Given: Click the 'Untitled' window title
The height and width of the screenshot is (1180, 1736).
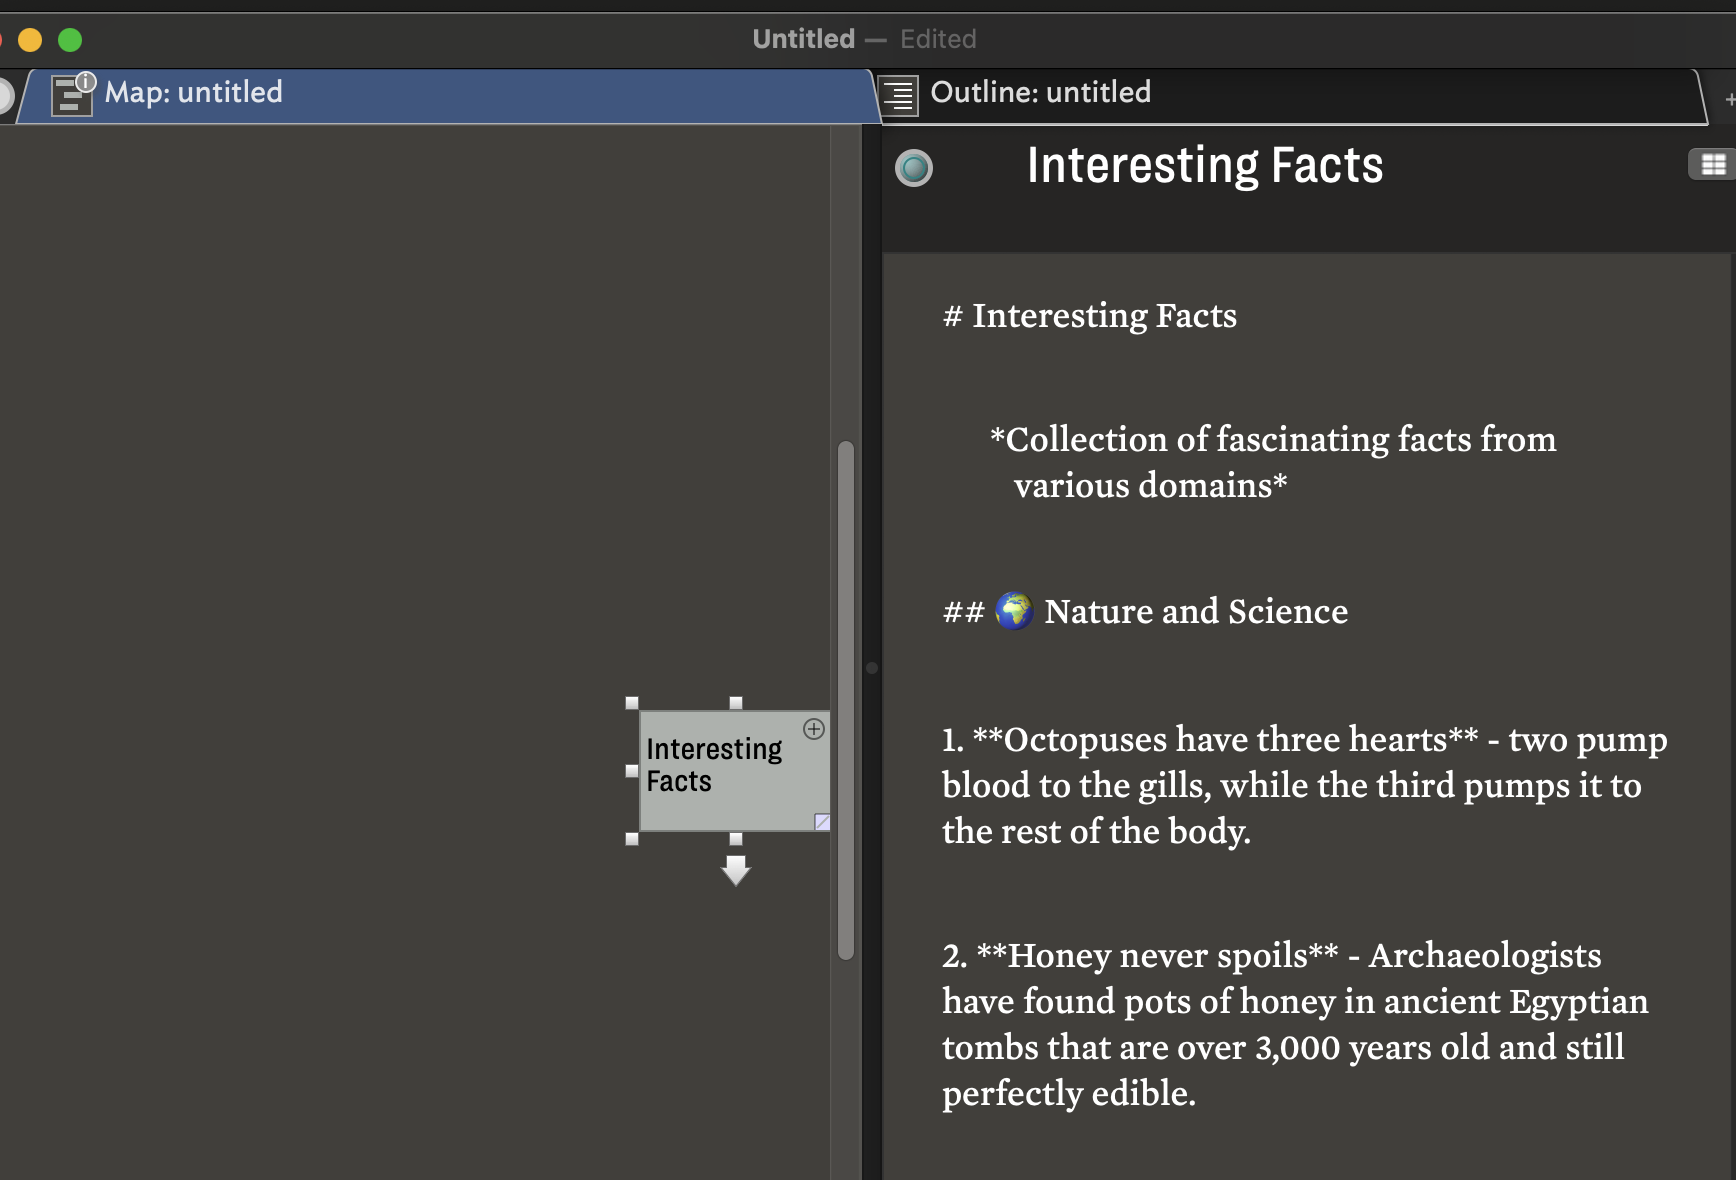Looking at the screenshot, I should pyautogui.click(x=803, y=39).
